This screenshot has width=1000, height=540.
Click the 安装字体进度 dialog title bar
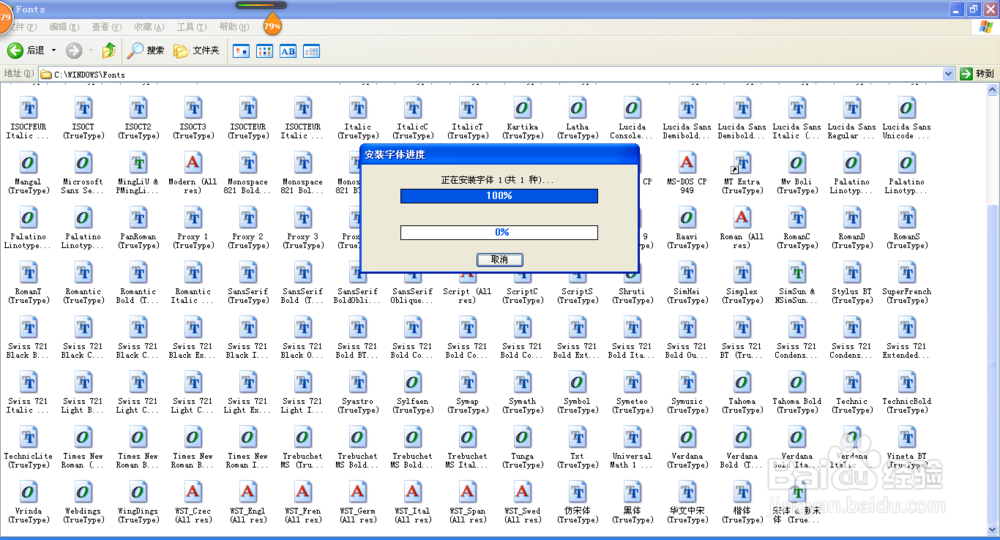pos(499,154)
